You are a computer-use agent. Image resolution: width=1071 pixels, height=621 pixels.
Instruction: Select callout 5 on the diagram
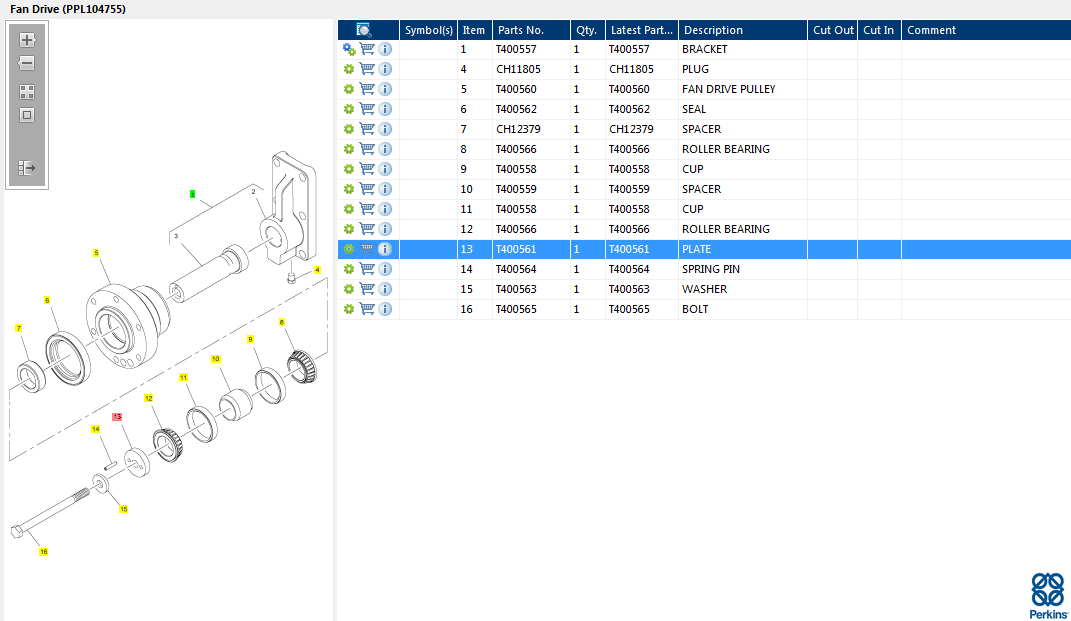(x=96, y=253)
